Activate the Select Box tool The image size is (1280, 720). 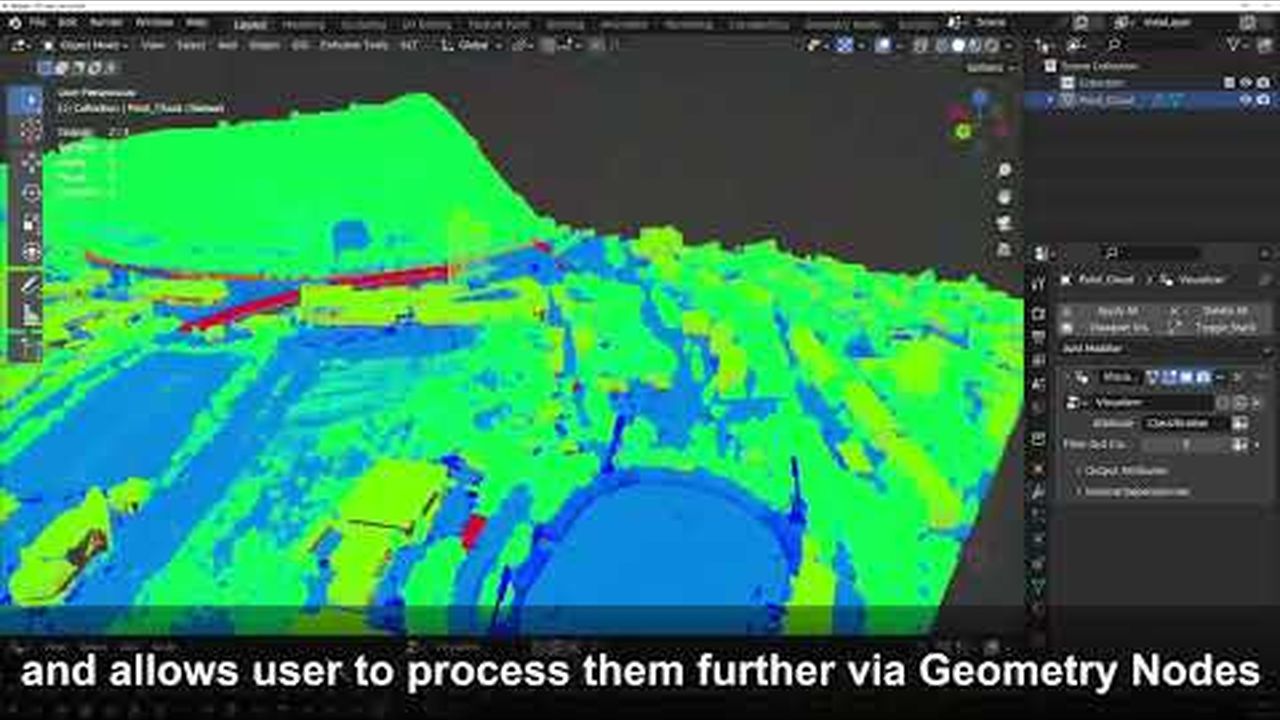[31, 99]
